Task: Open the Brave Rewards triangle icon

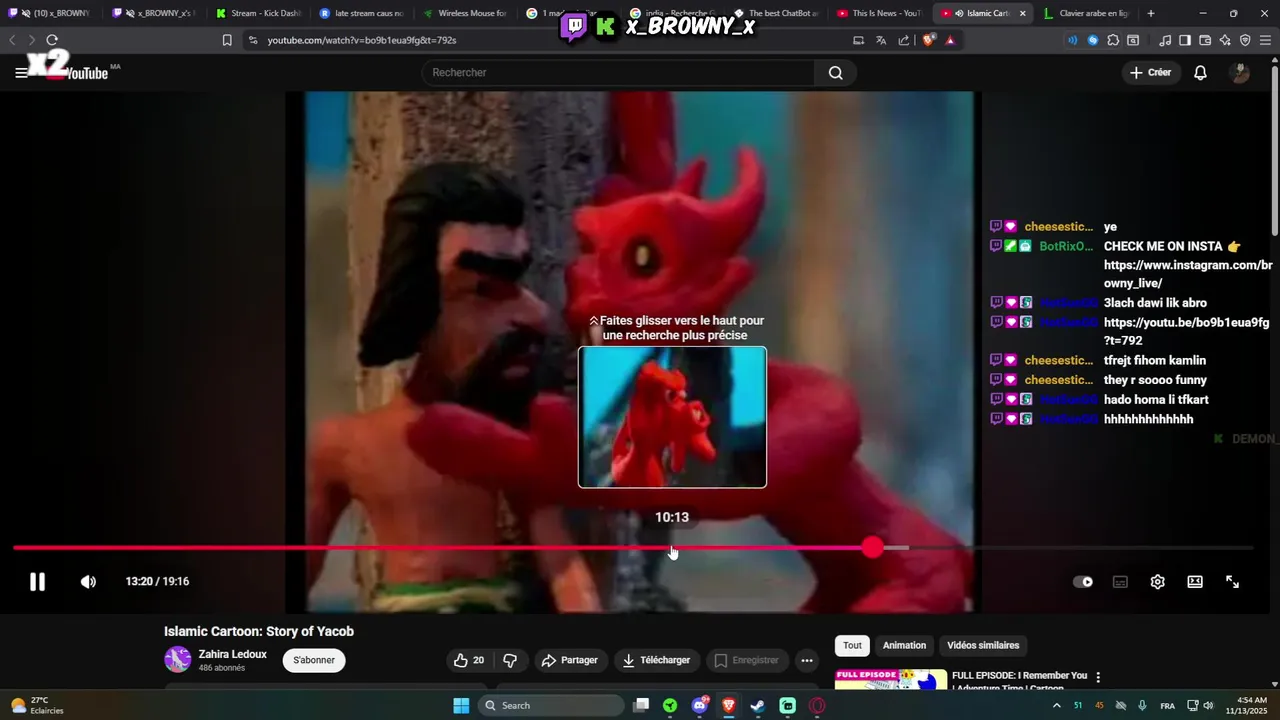Action: [950, 40]
